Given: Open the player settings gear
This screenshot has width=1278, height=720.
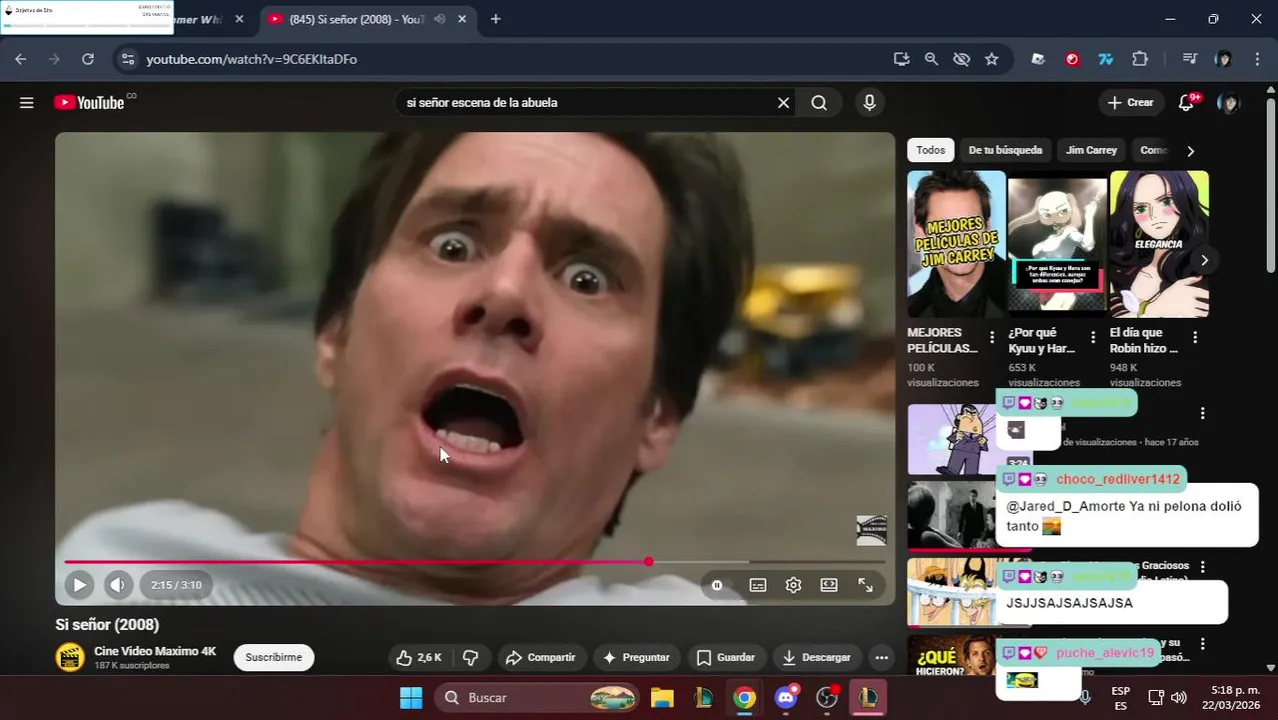Looking at the screenshot, I should coord(794,585).
